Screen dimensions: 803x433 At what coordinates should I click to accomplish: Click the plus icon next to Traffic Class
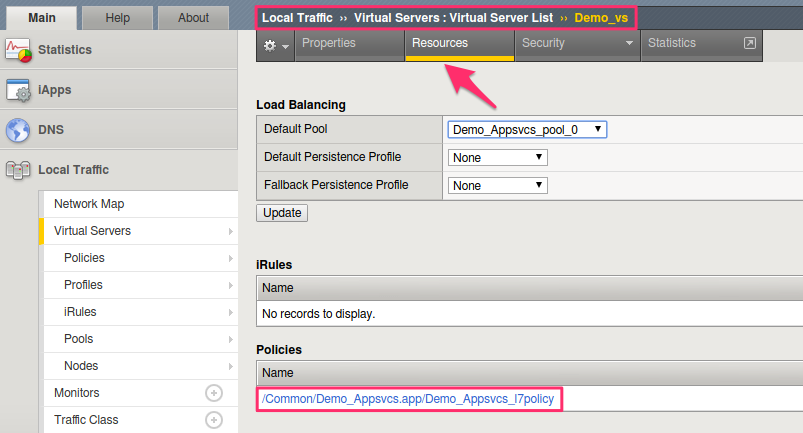click(x=214, y=420)
